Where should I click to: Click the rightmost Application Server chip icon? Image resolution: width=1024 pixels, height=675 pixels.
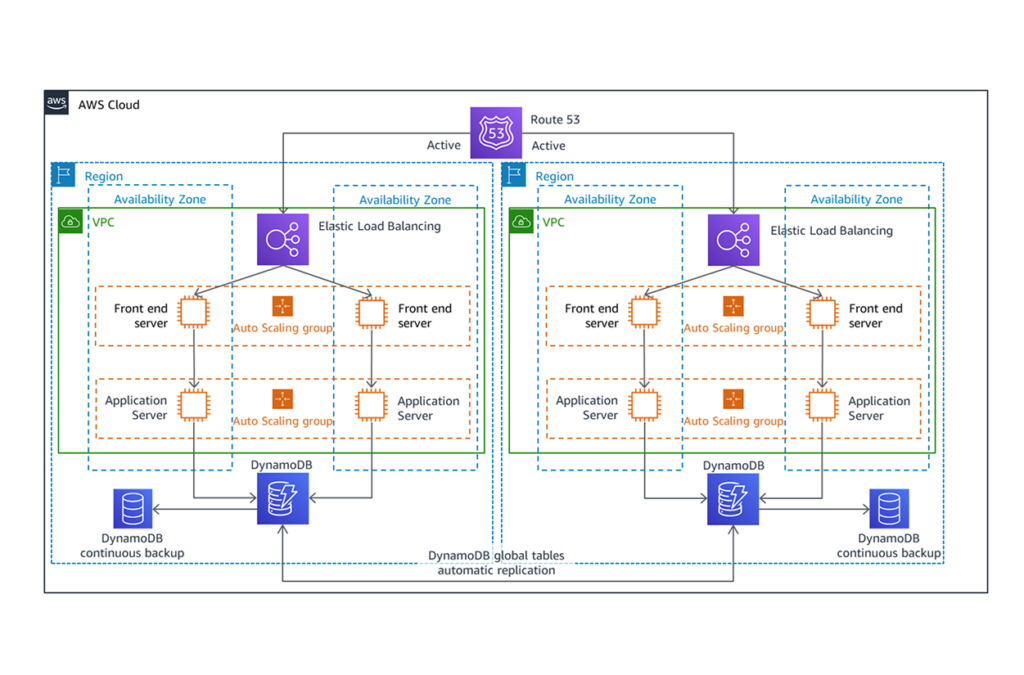click(x=822, y=405)
